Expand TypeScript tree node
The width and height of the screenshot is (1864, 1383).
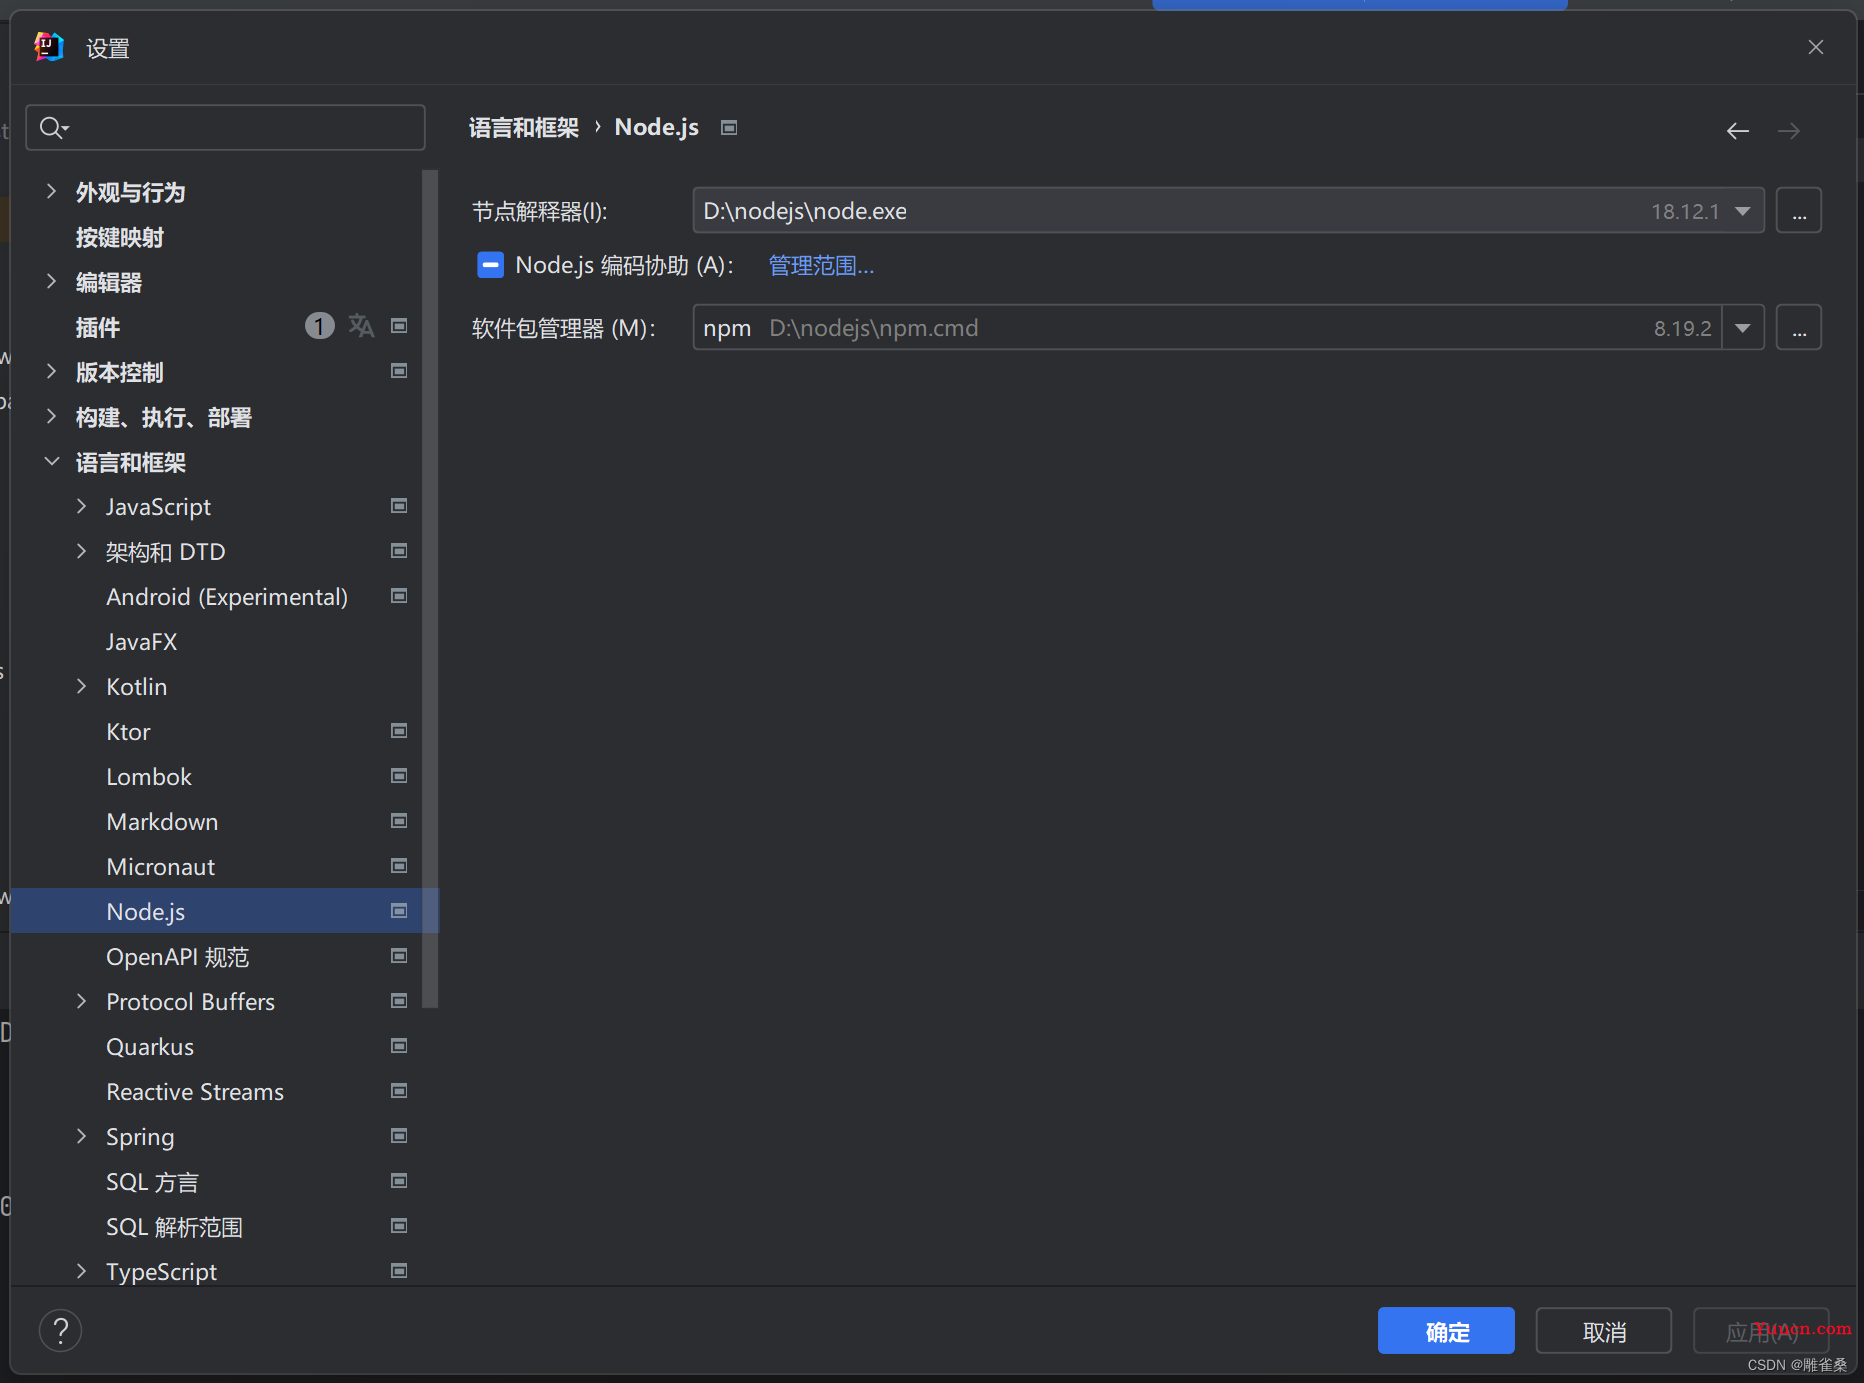[x=81, y=1271]
